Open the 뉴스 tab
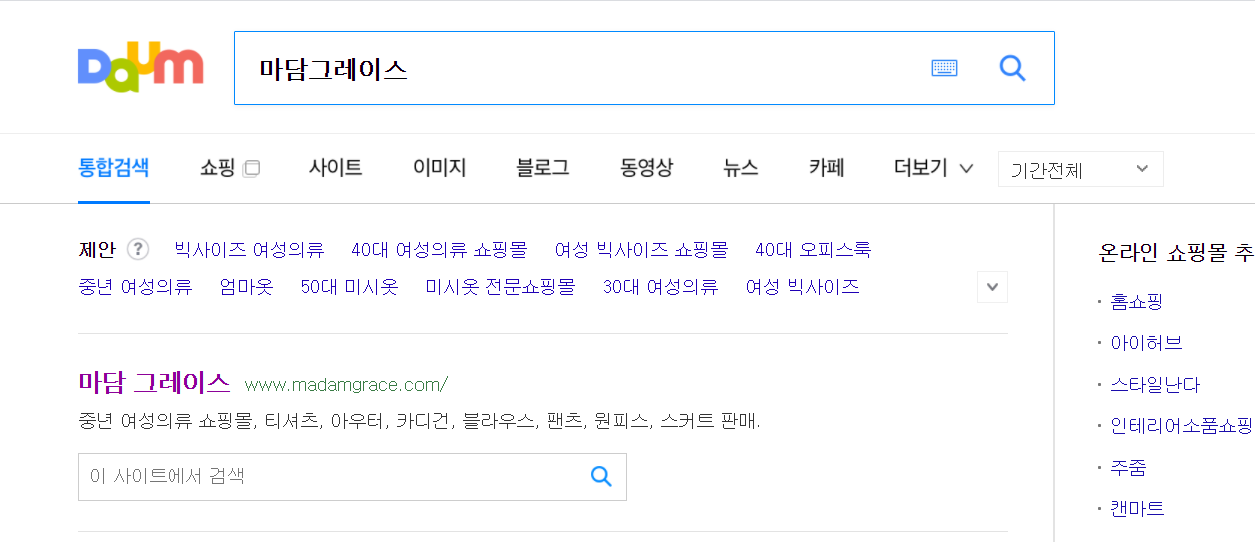 coord(741,168)
